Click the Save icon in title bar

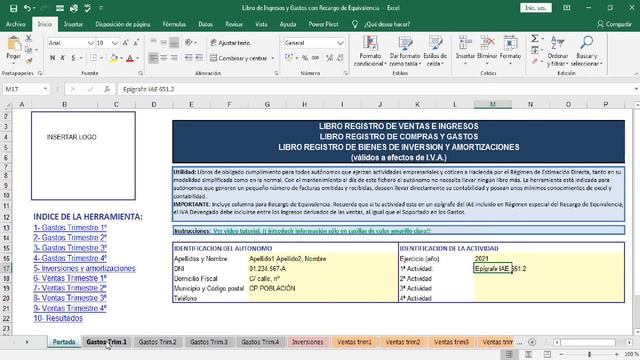[13, 8]
